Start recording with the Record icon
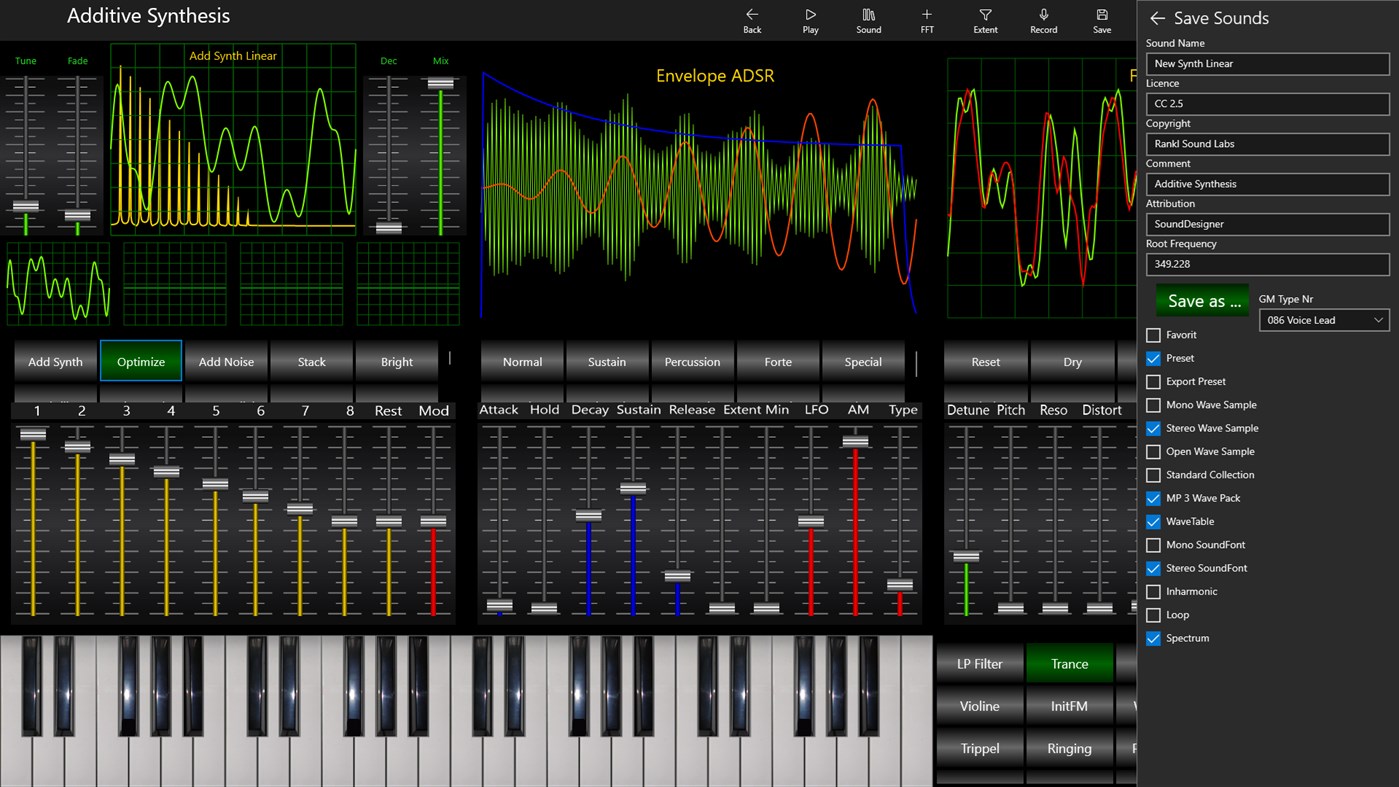This screenshot has width=1399, height=787. (x=1043, y=20)
